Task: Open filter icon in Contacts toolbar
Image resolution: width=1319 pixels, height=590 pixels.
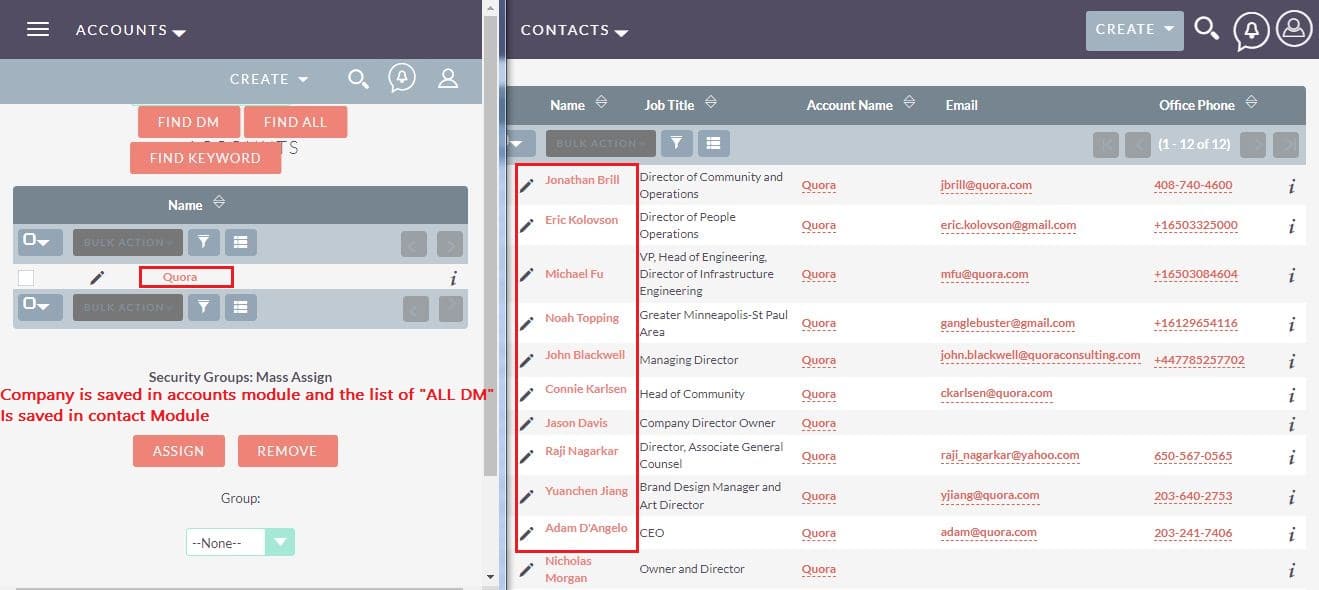Action: [676, 143]
